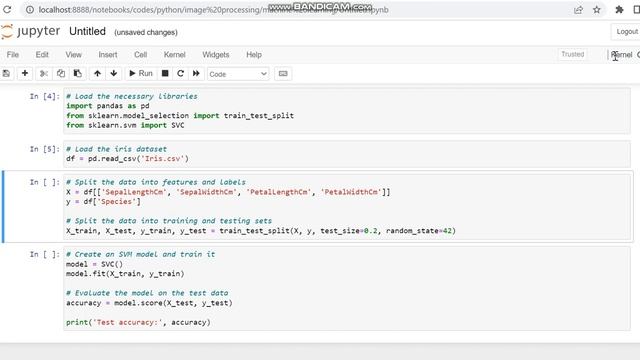
Task: Rename the notebook title Untitled
Action: 87,31
